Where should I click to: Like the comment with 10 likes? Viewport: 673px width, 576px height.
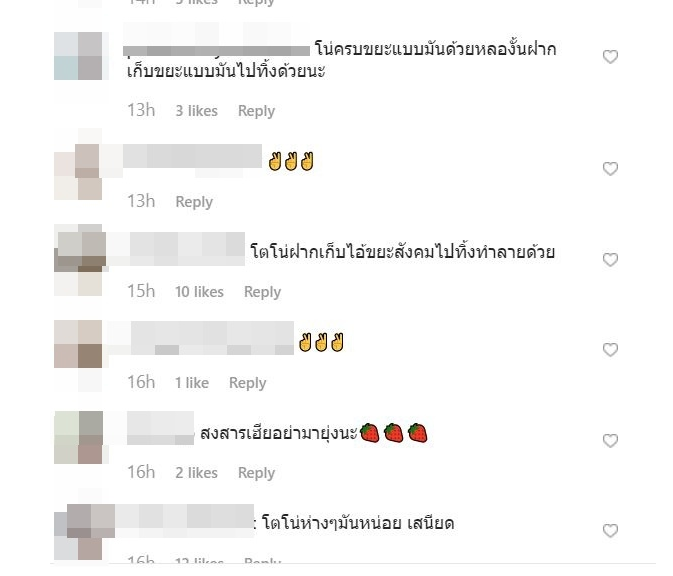click(610, 260)
